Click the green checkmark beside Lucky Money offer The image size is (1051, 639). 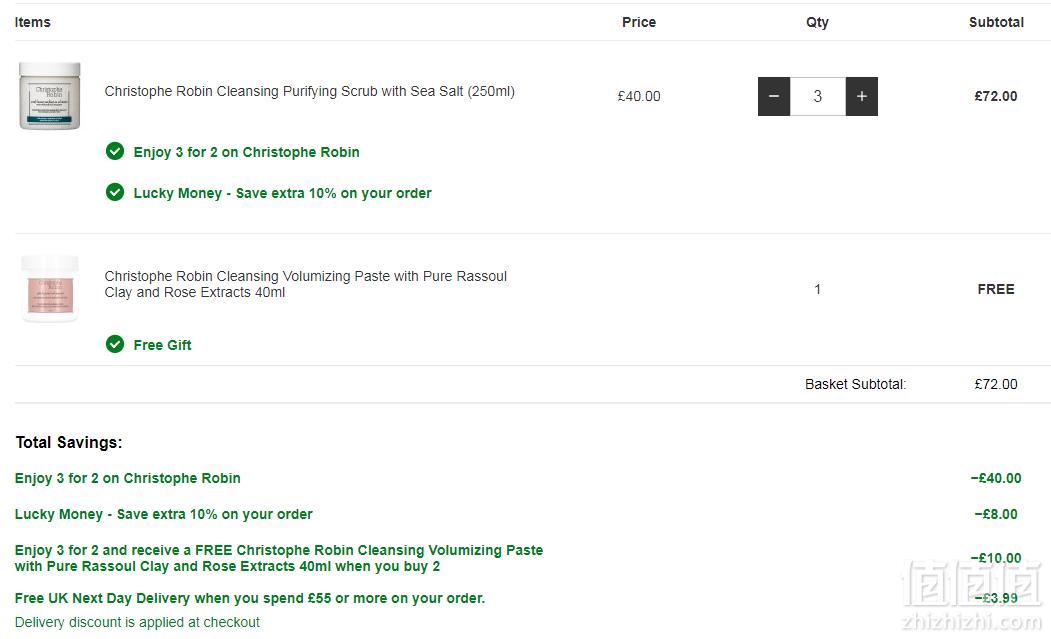click(x=115, y=192)
